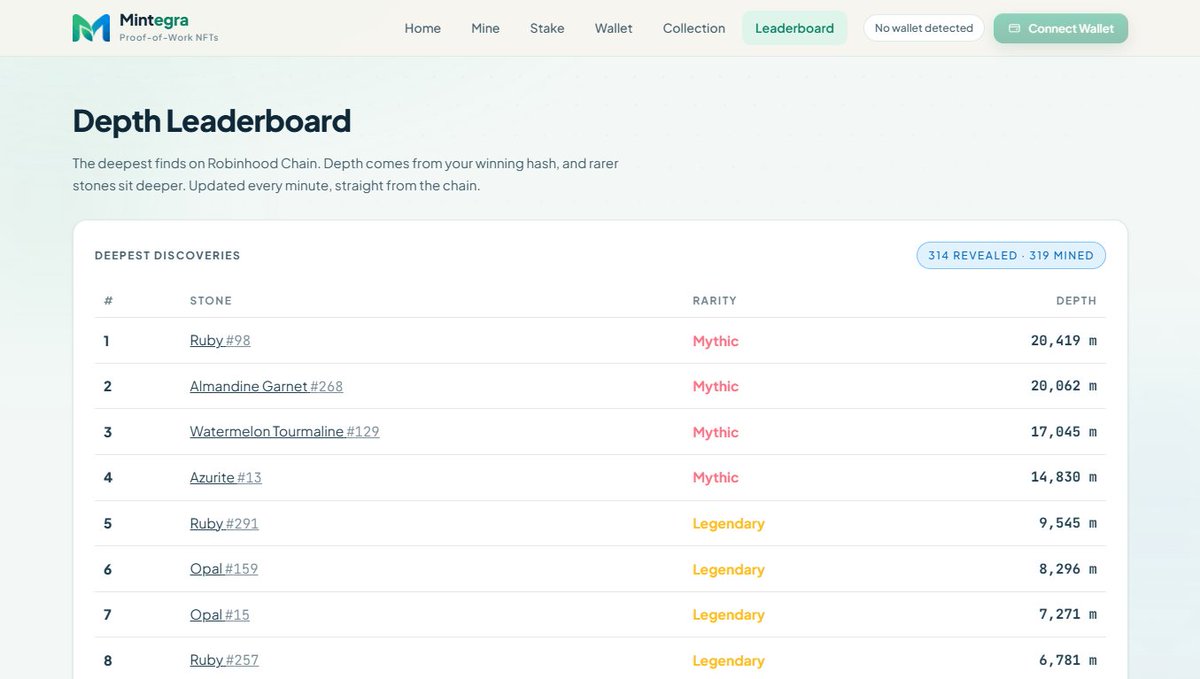Click the No wallet detected badge
This screenshot has height=679, width=1200.
click(924, 28)
